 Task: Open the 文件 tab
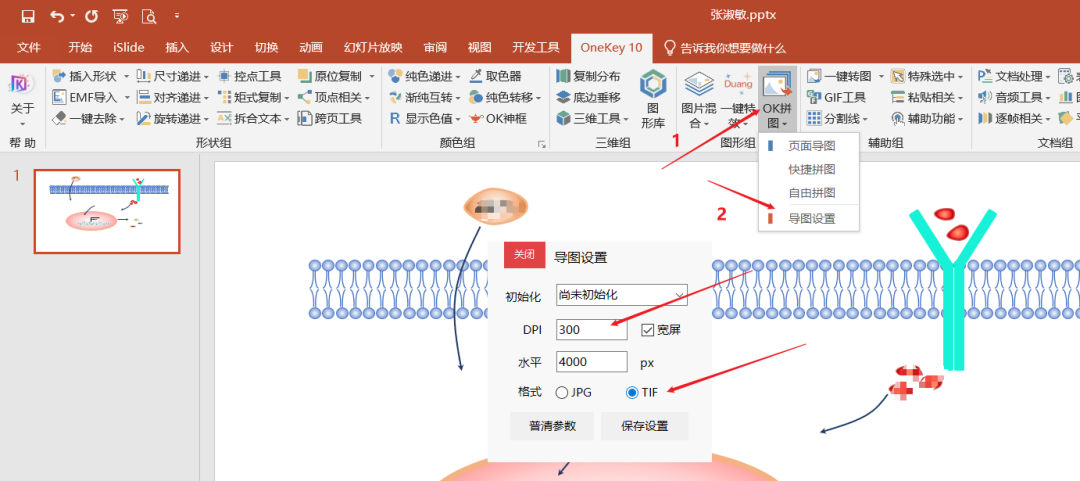29,48
